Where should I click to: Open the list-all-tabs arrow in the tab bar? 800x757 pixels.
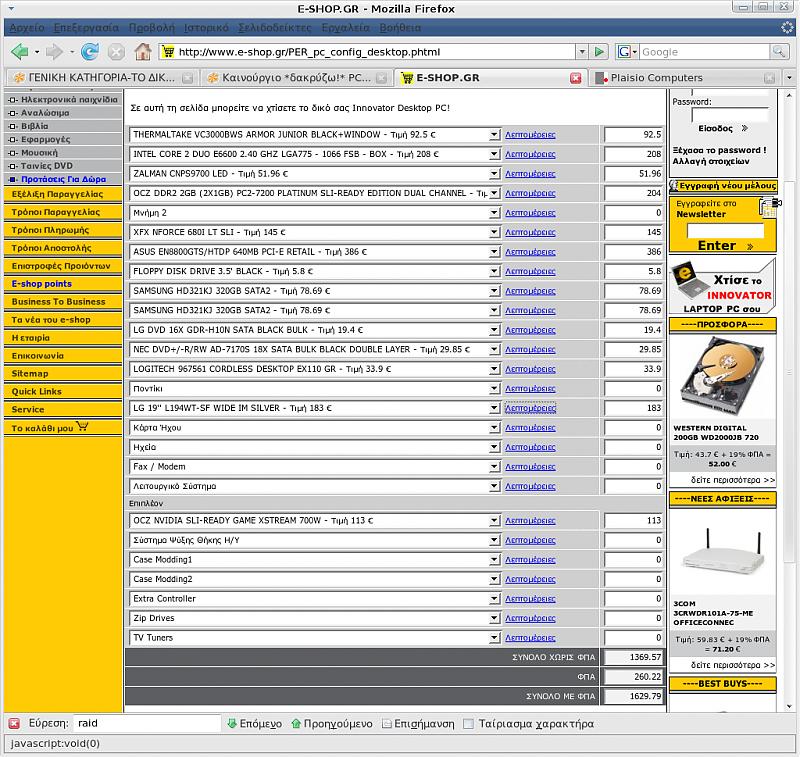pos(789,78)
